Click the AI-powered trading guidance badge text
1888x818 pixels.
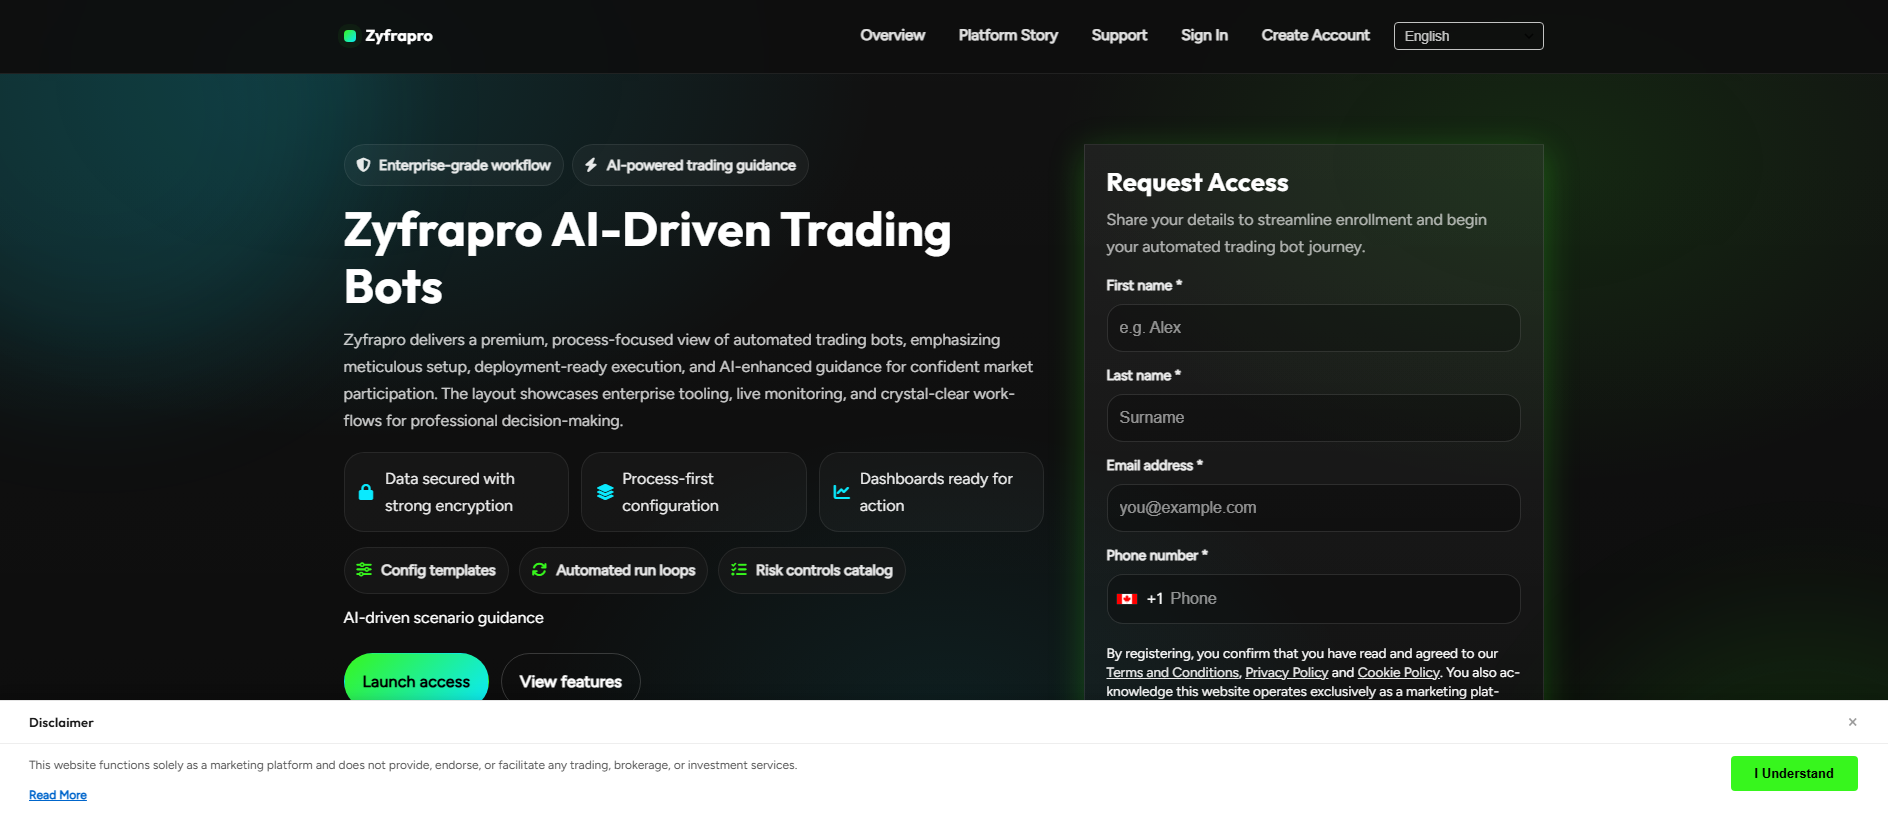pyautogui.click(x=701, y=165)
